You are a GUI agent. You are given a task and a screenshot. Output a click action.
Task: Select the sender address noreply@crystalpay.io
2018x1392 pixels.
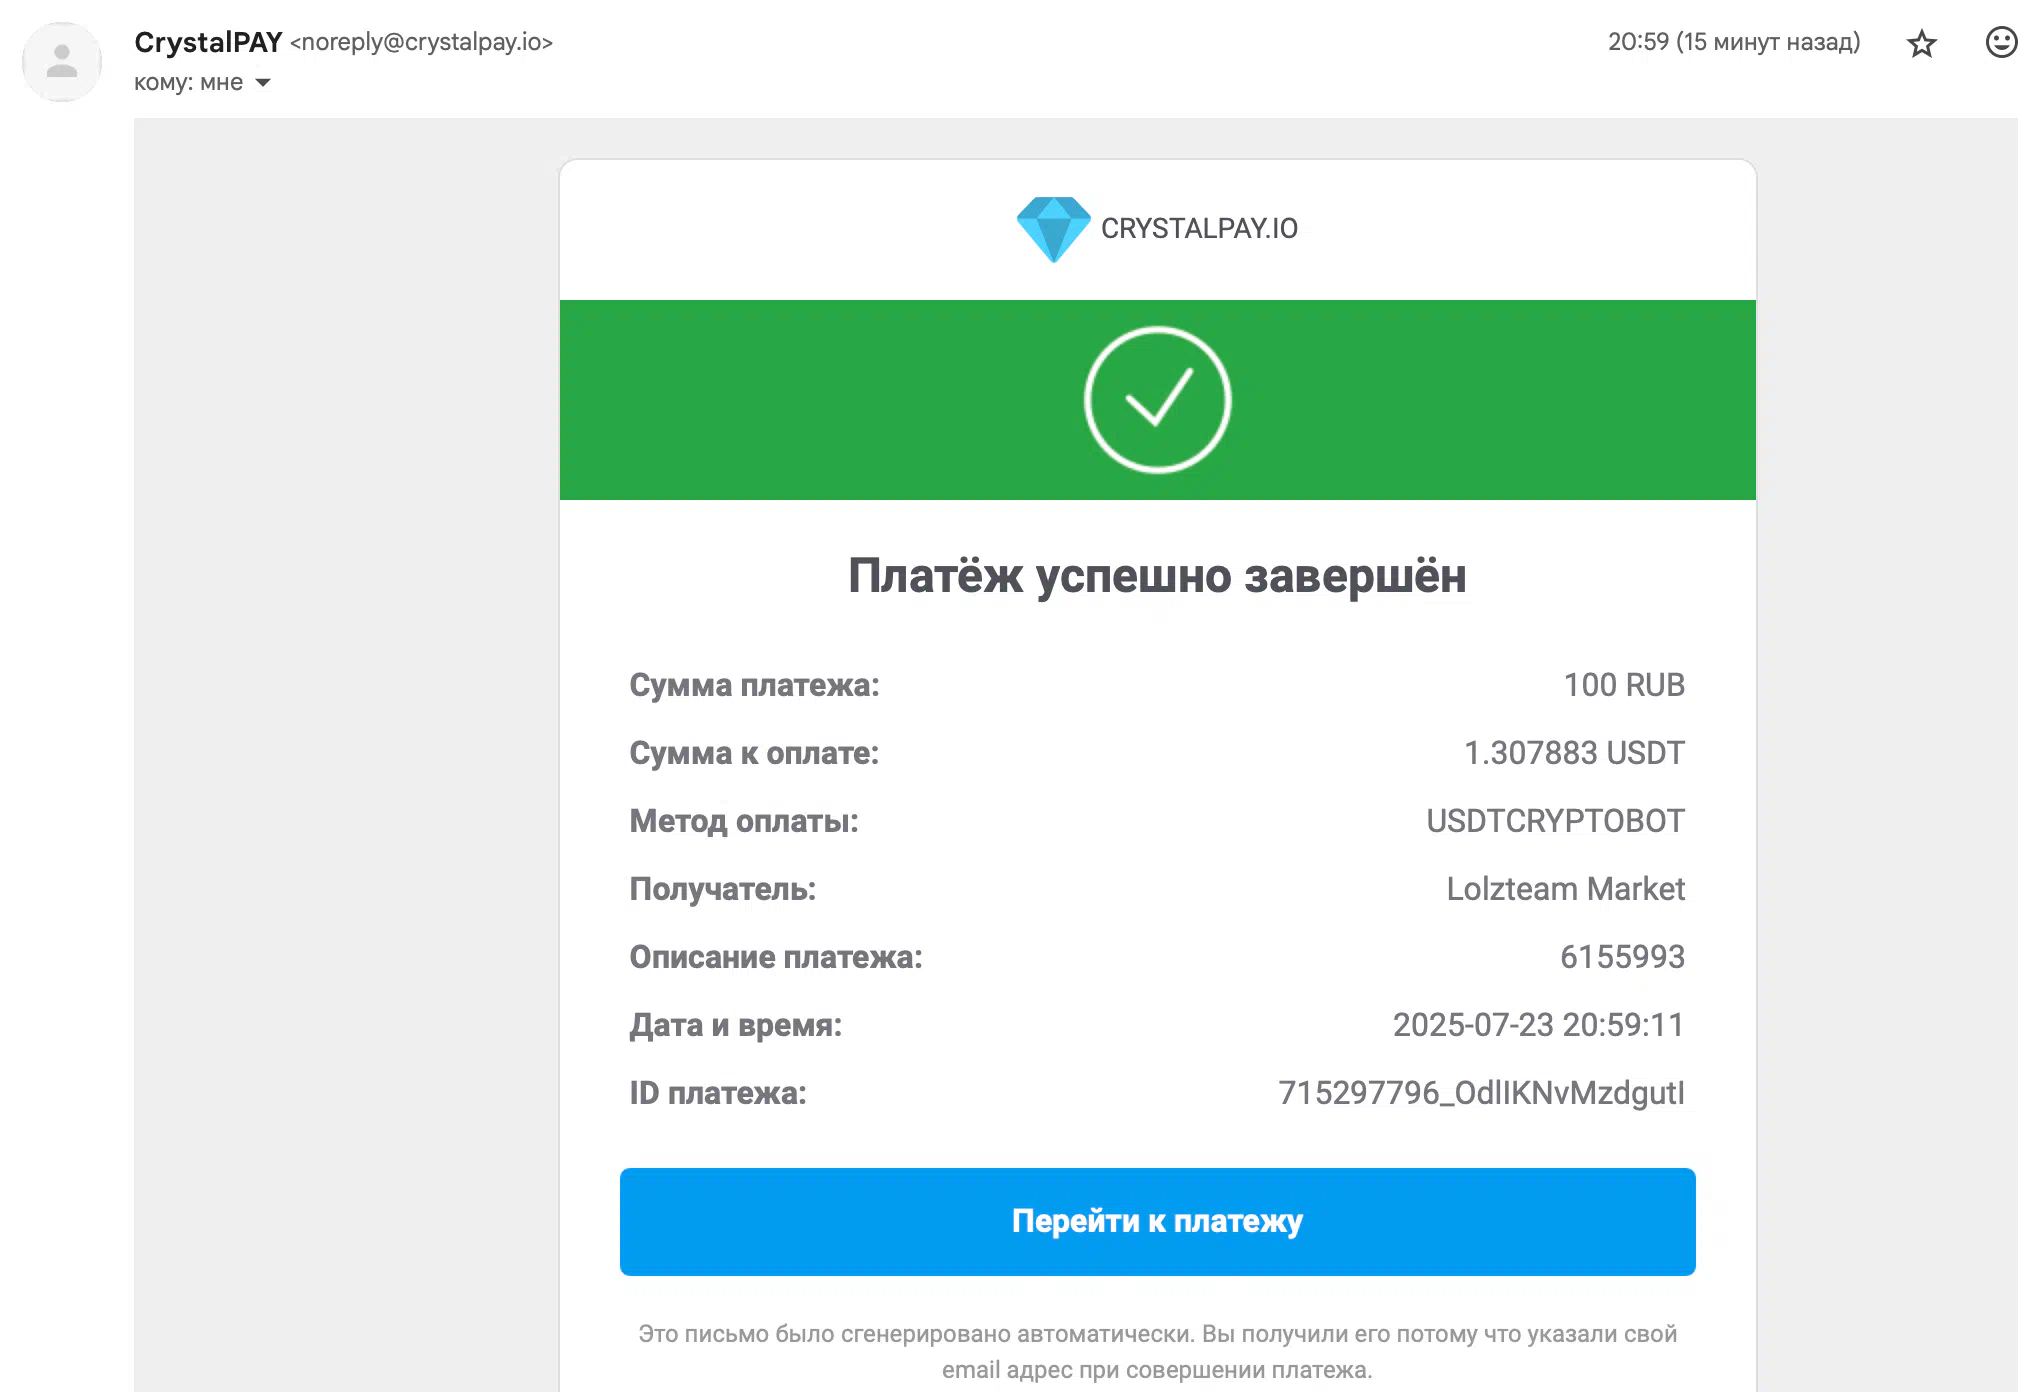pyautogui.click(x=421, y=42)
